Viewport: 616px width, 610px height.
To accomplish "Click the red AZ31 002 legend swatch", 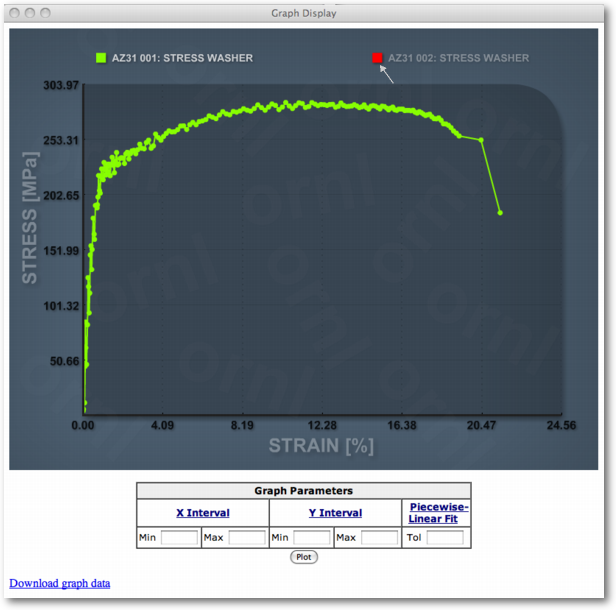I will pos(377,58).
